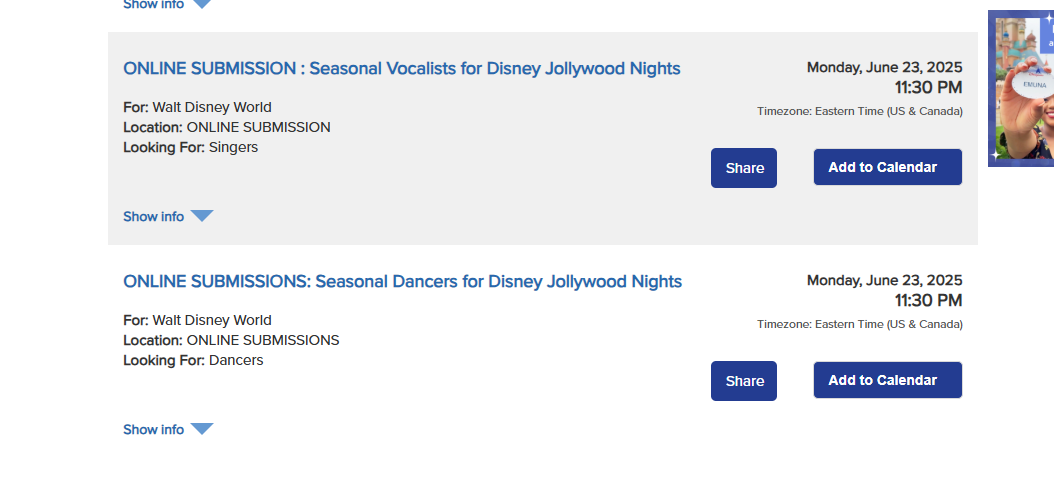Click the partially visible Show info at top
Image resolution: width=1054 pixels, height=478 pixels.
click(153, 4)
